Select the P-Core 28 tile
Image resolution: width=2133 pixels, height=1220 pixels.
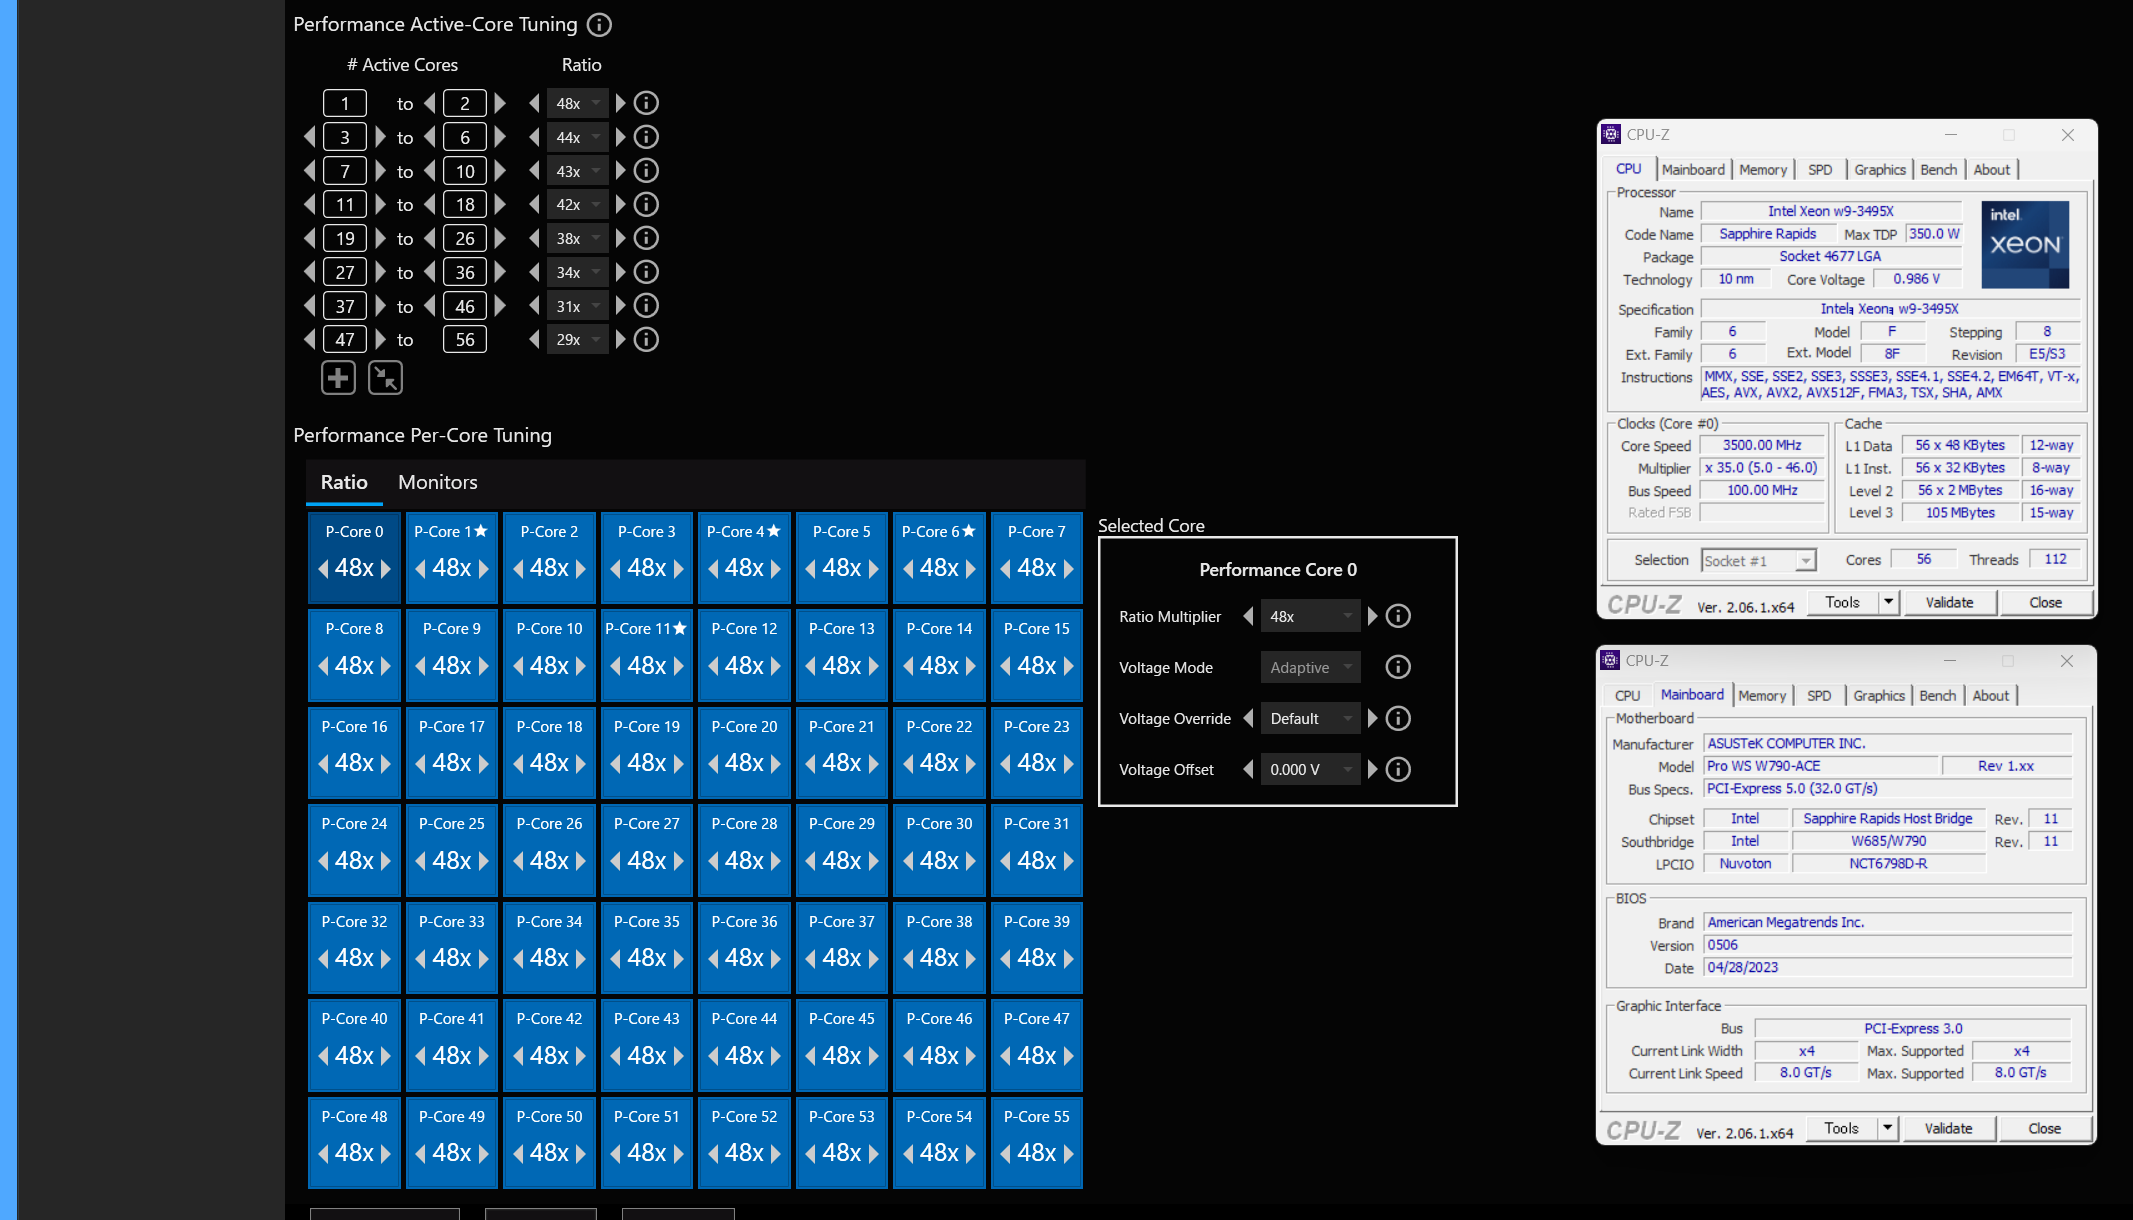click(744, 850)
